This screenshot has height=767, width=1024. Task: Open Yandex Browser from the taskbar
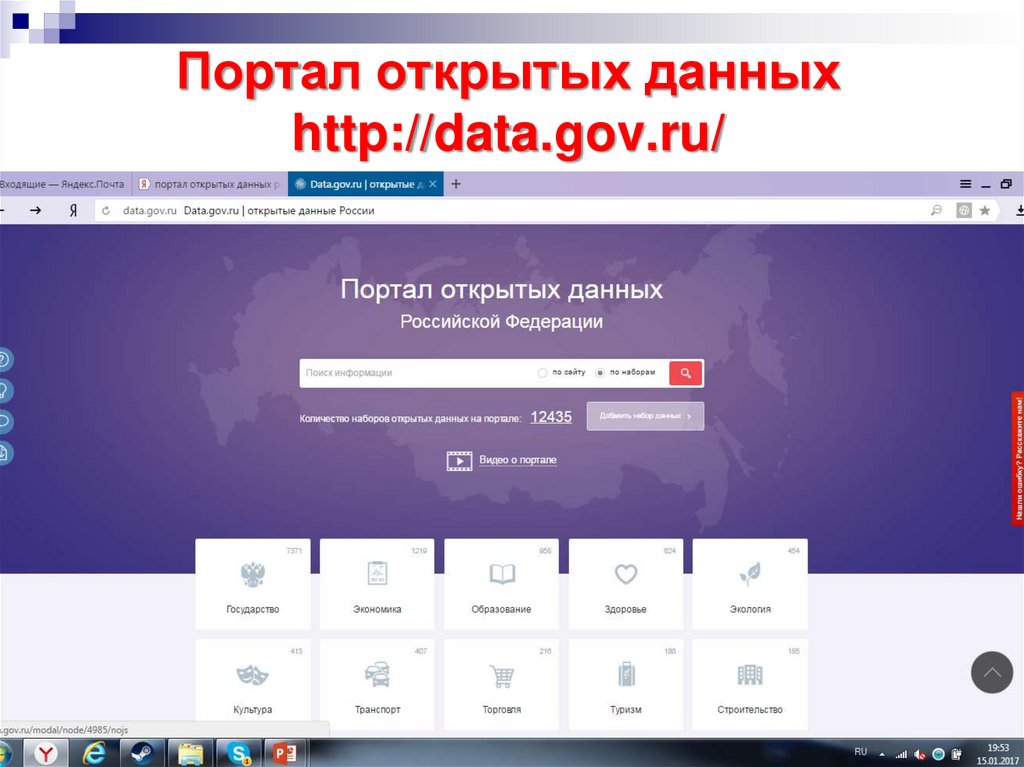[45, 754]
